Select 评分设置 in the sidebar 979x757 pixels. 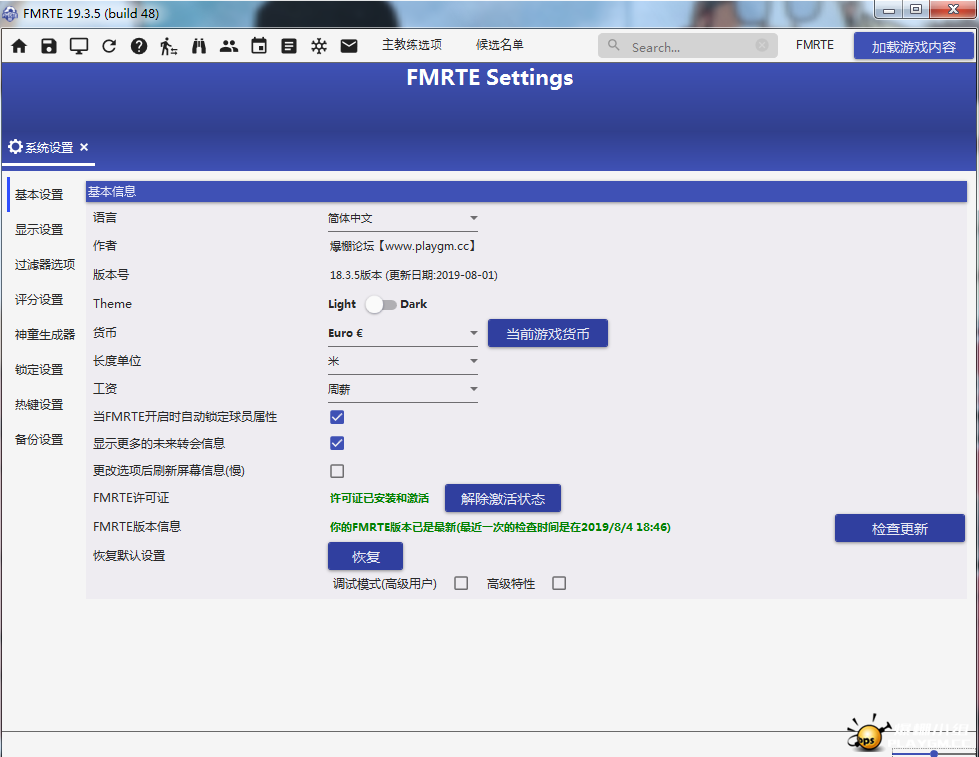click(39, 300)
